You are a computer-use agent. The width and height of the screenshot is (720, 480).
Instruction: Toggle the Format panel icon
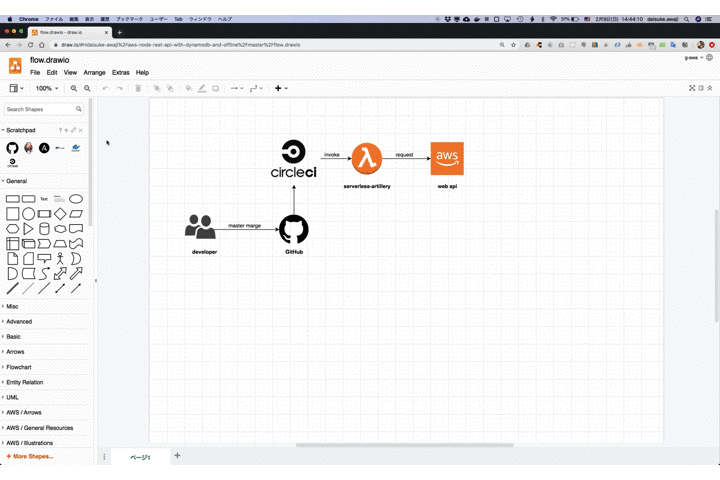tap(701, 88)
